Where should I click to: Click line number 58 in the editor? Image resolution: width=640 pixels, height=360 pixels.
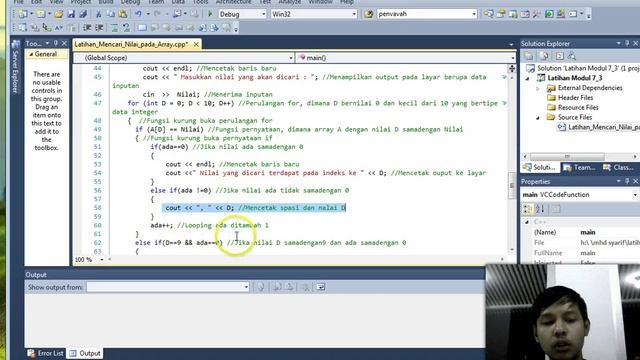[97, 208]
